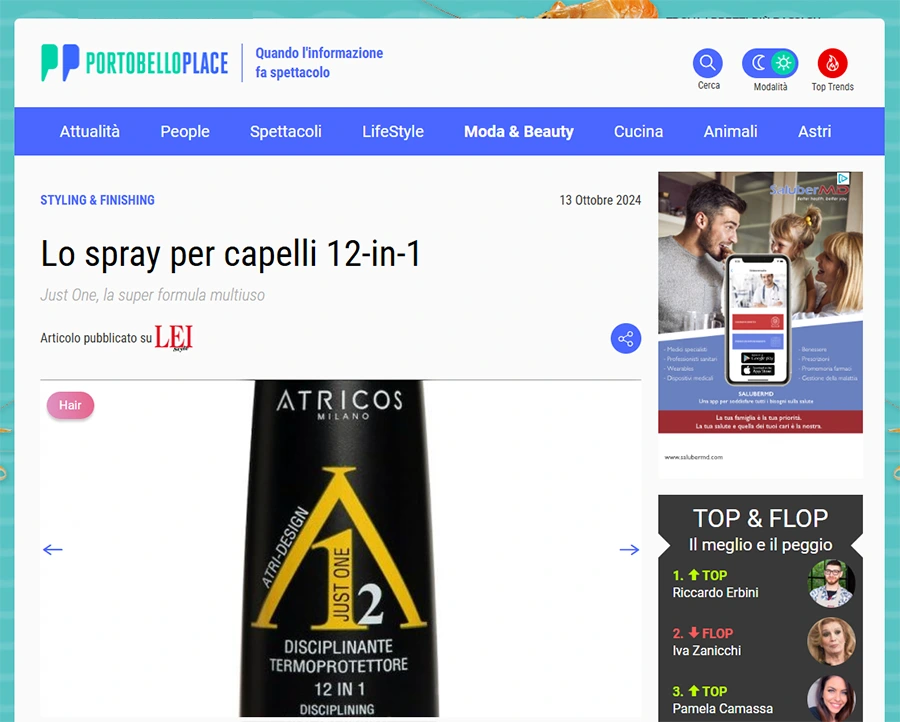Click the PortobelloPlace logo
Viewport: 900px width, 722px height.
134,64
